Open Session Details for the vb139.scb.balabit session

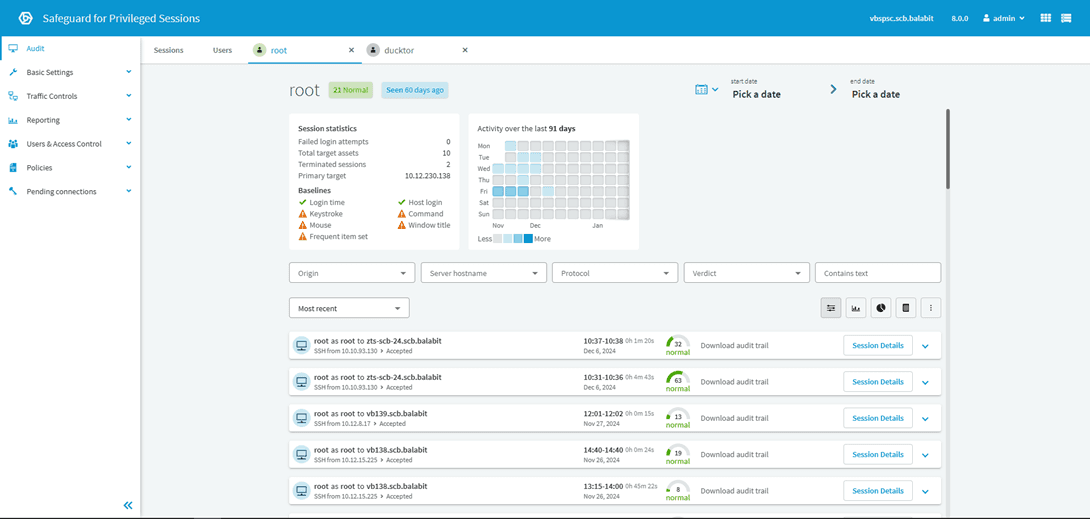click(878, 418)
